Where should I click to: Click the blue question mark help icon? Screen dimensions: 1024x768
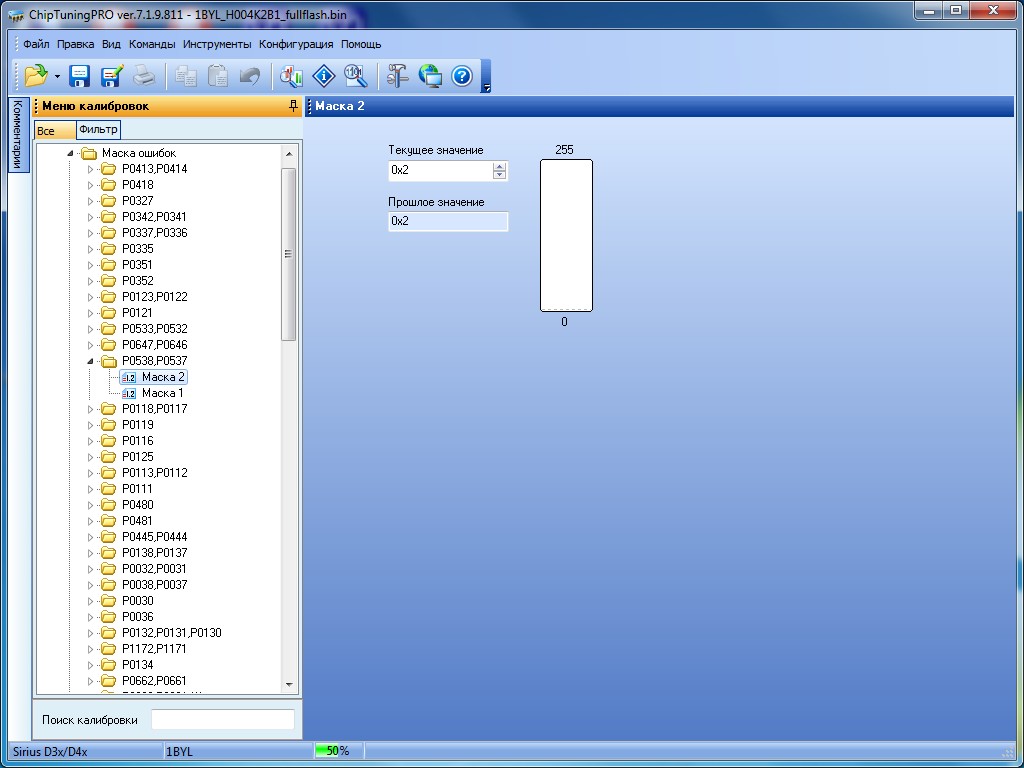(462, 76)
